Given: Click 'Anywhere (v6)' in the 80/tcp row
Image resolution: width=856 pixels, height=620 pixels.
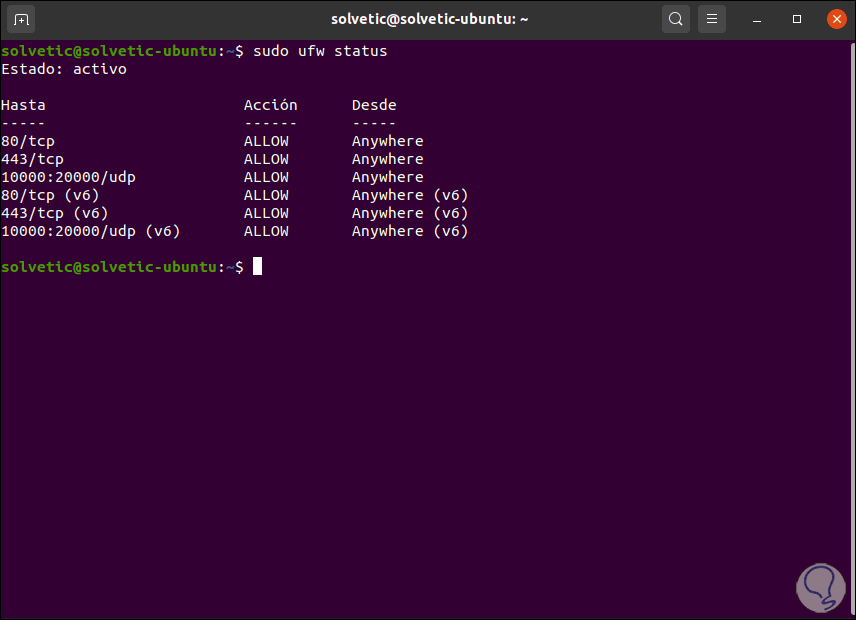Looking at the screenshot, I should [x=410, y=195].
